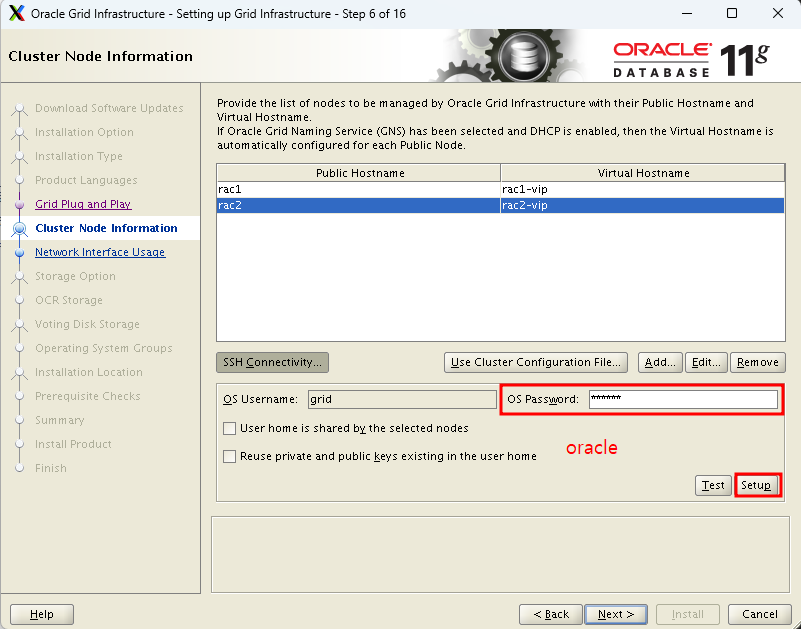This screenshot has width=801, height=629.
Task: Open Use Cluster Configuration File dialog
Action: click(535, 362)
